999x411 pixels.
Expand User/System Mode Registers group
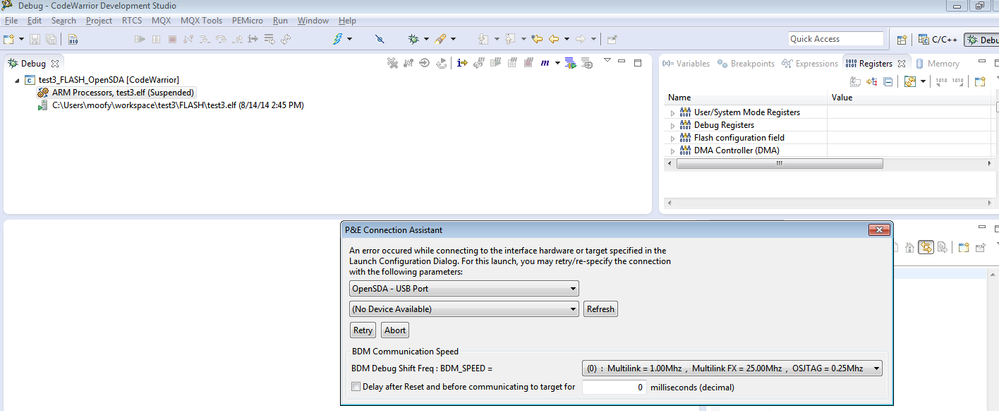(x=672, y=113)
